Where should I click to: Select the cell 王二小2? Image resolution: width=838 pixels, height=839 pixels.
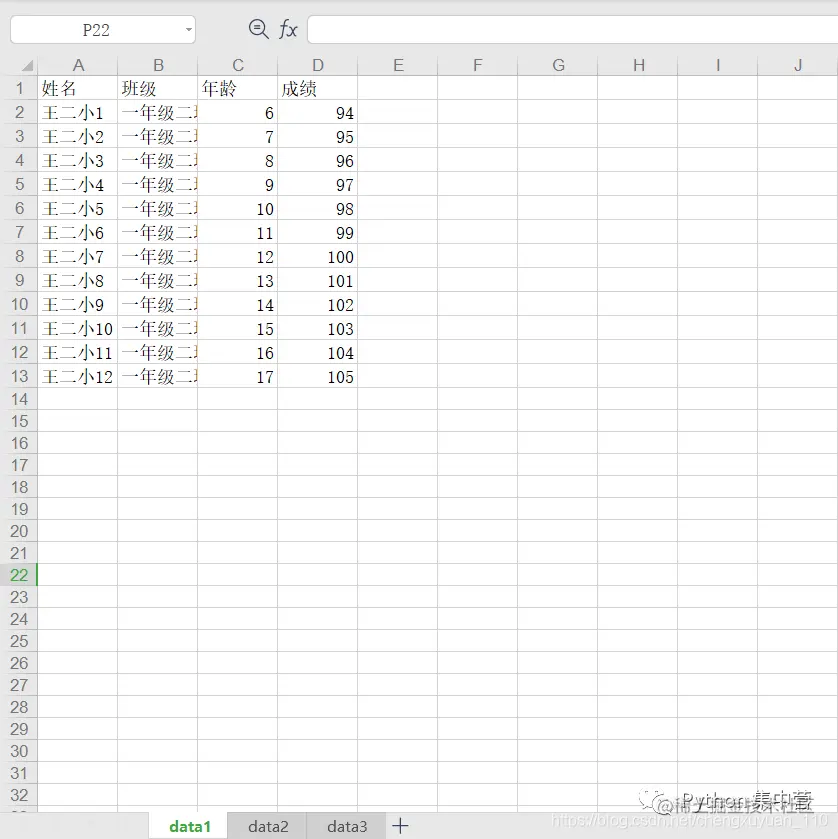pos(78,136)
